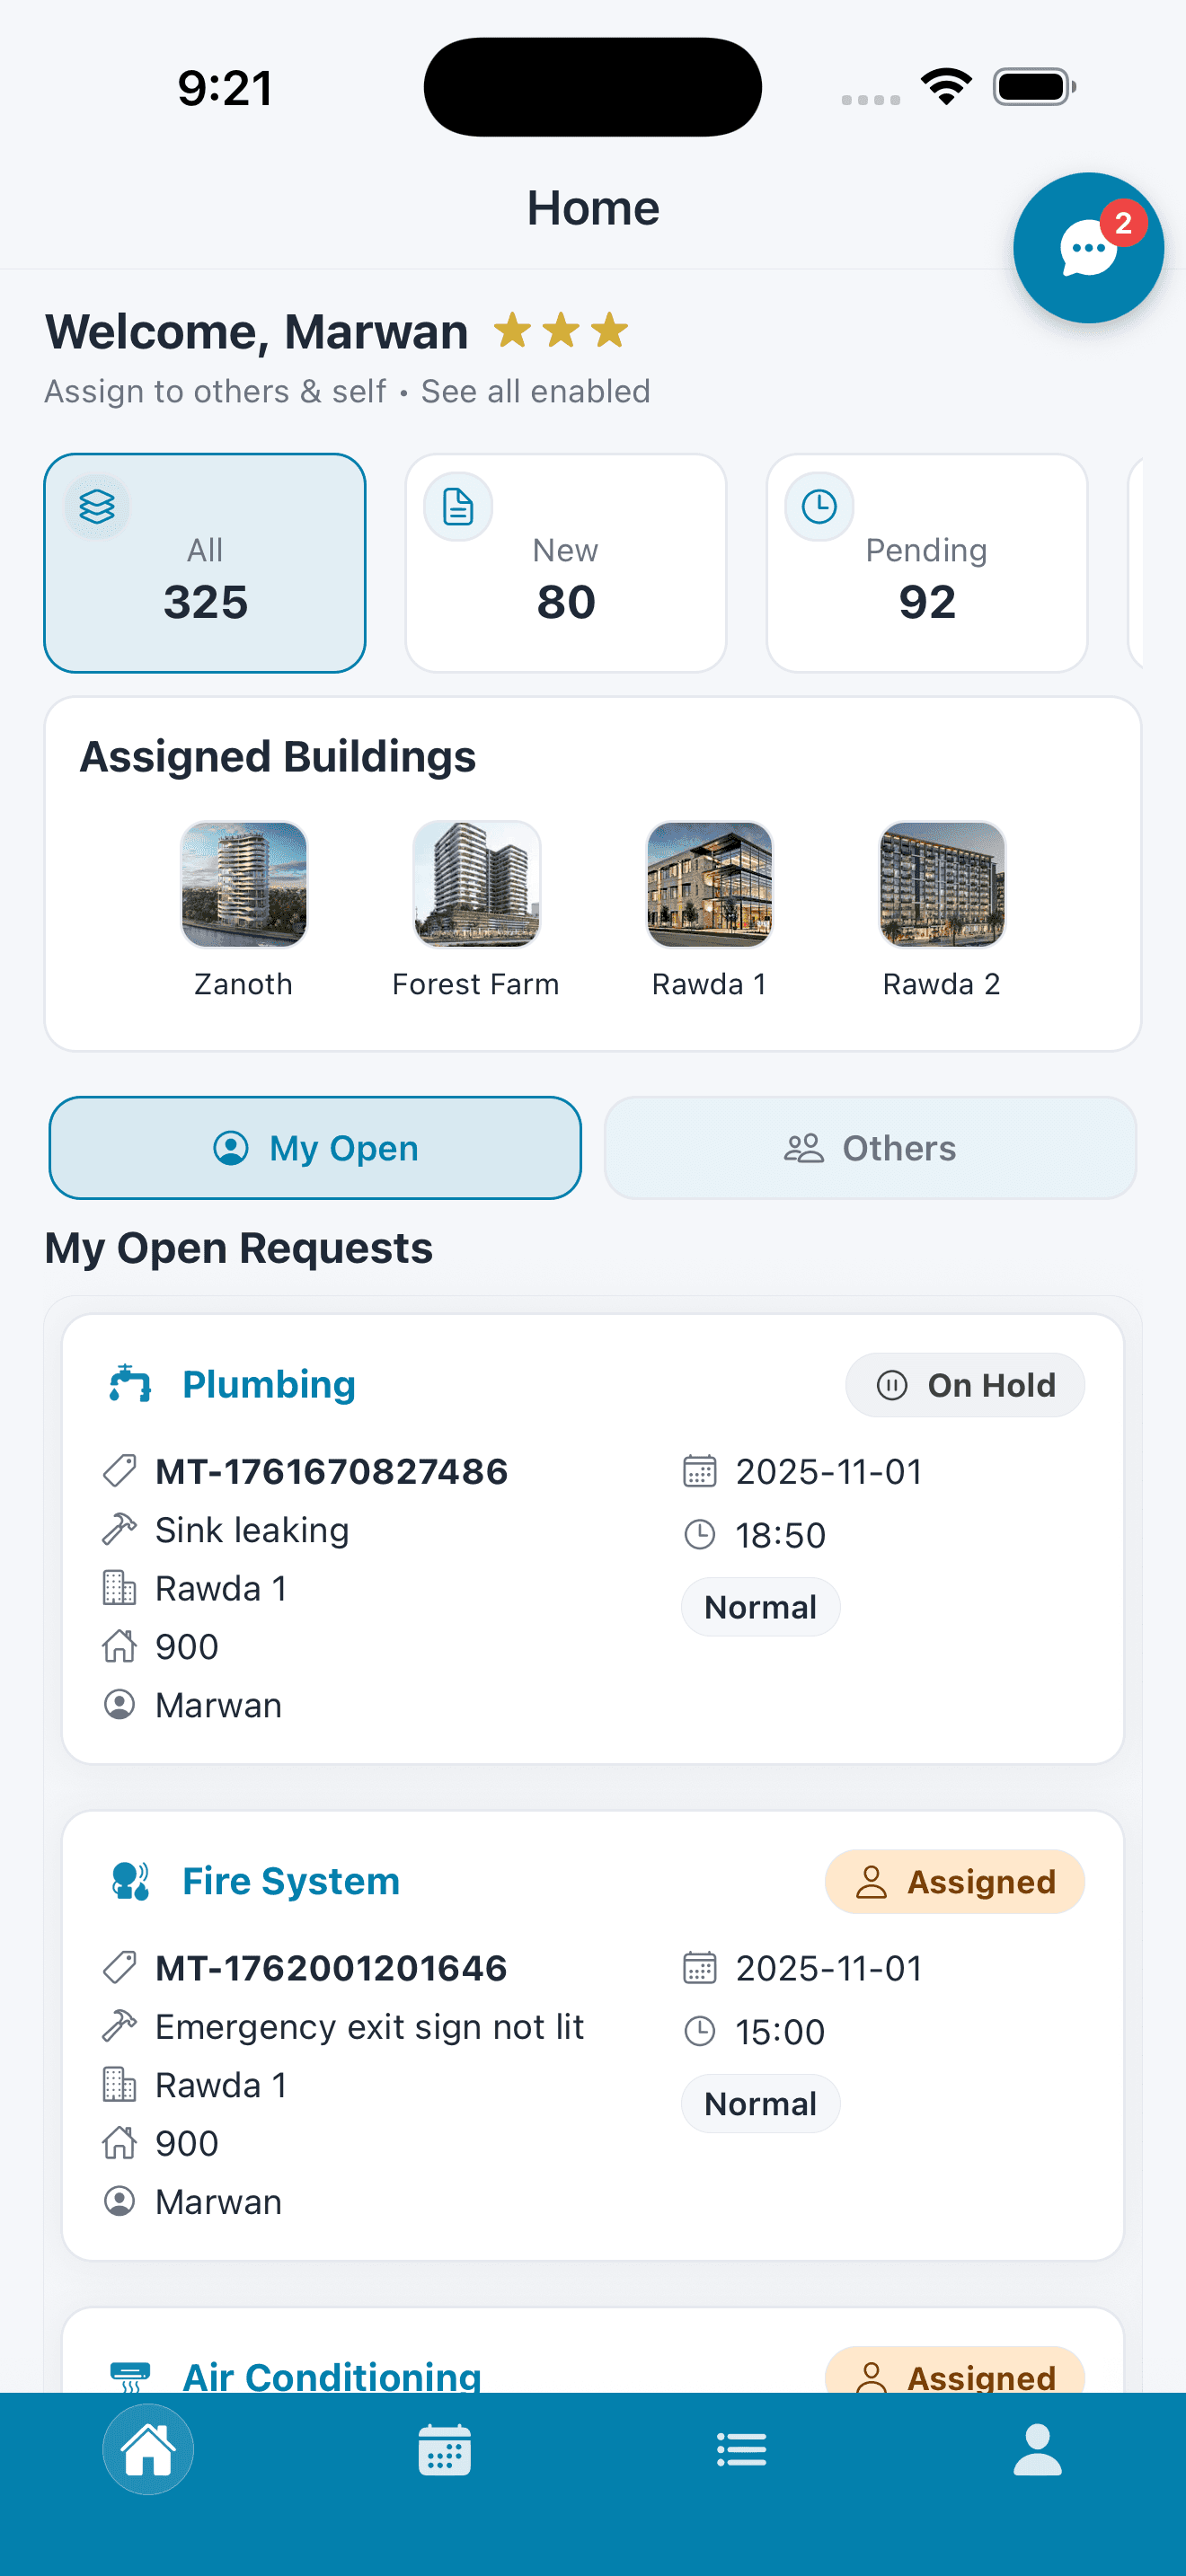Viewport: 1186px width, 2576px height.
Task: Open Rawda 1 building thumbnail
Action: point(710,884)
